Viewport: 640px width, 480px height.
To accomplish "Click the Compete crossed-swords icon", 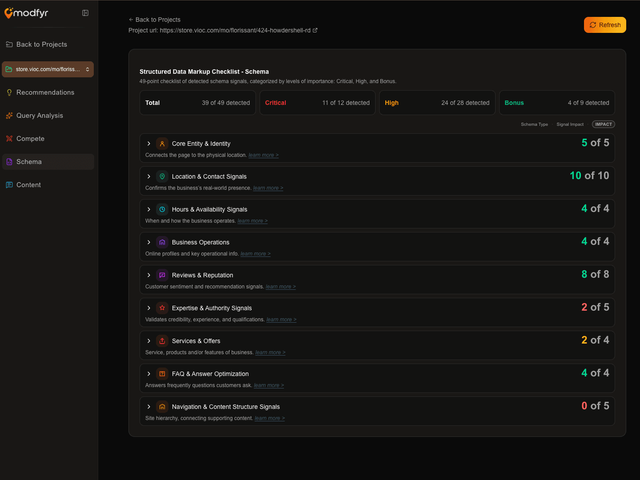I will click(x=9, y=139).
